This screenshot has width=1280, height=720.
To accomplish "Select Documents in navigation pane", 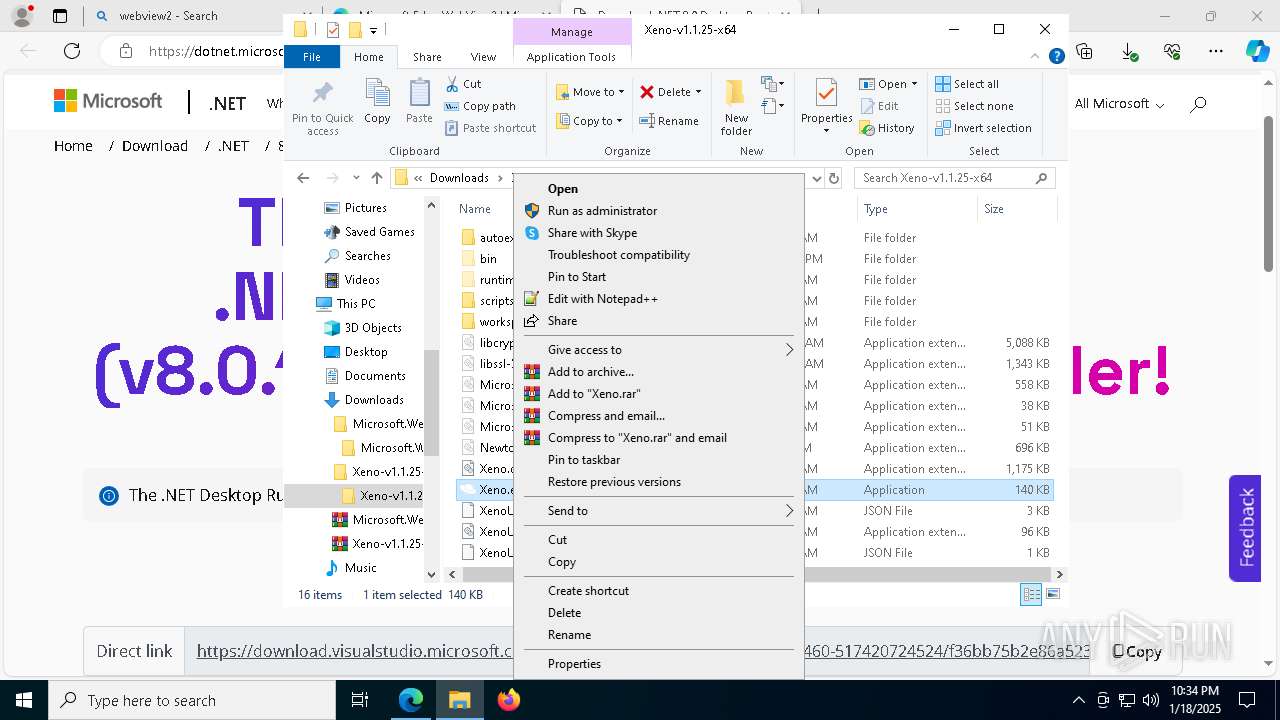I will pos(375,376).
